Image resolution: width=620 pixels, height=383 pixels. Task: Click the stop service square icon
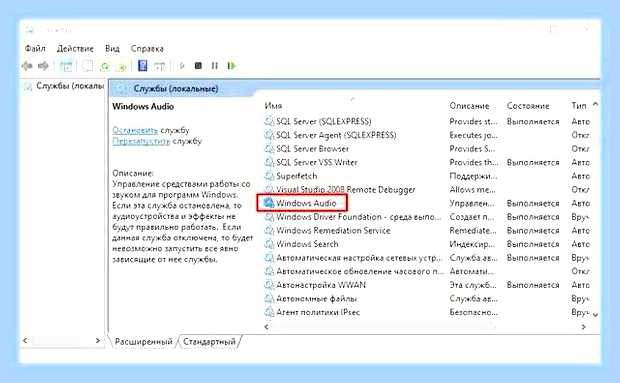point(198,66)
